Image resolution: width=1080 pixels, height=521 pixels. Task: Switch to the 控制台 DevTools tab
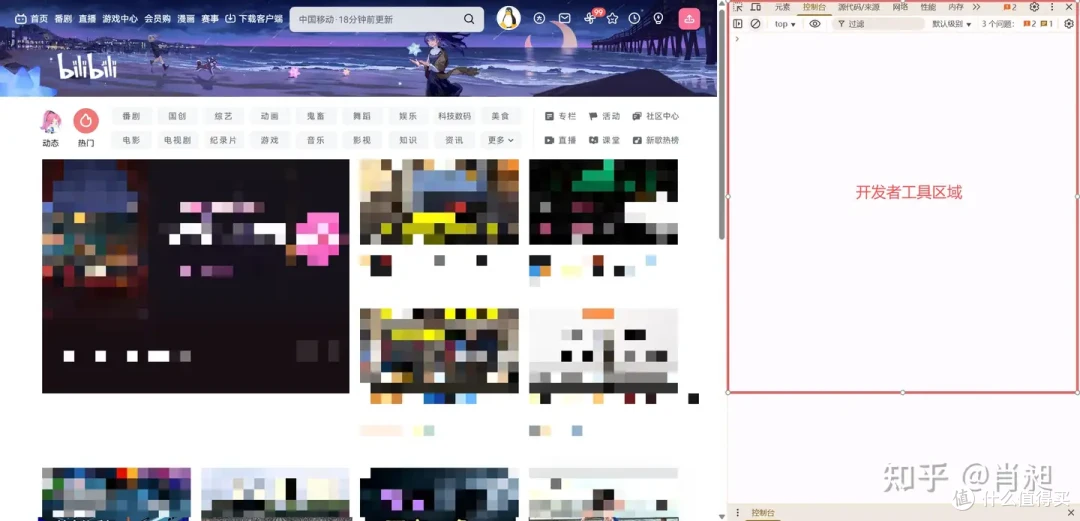[814, 7]
